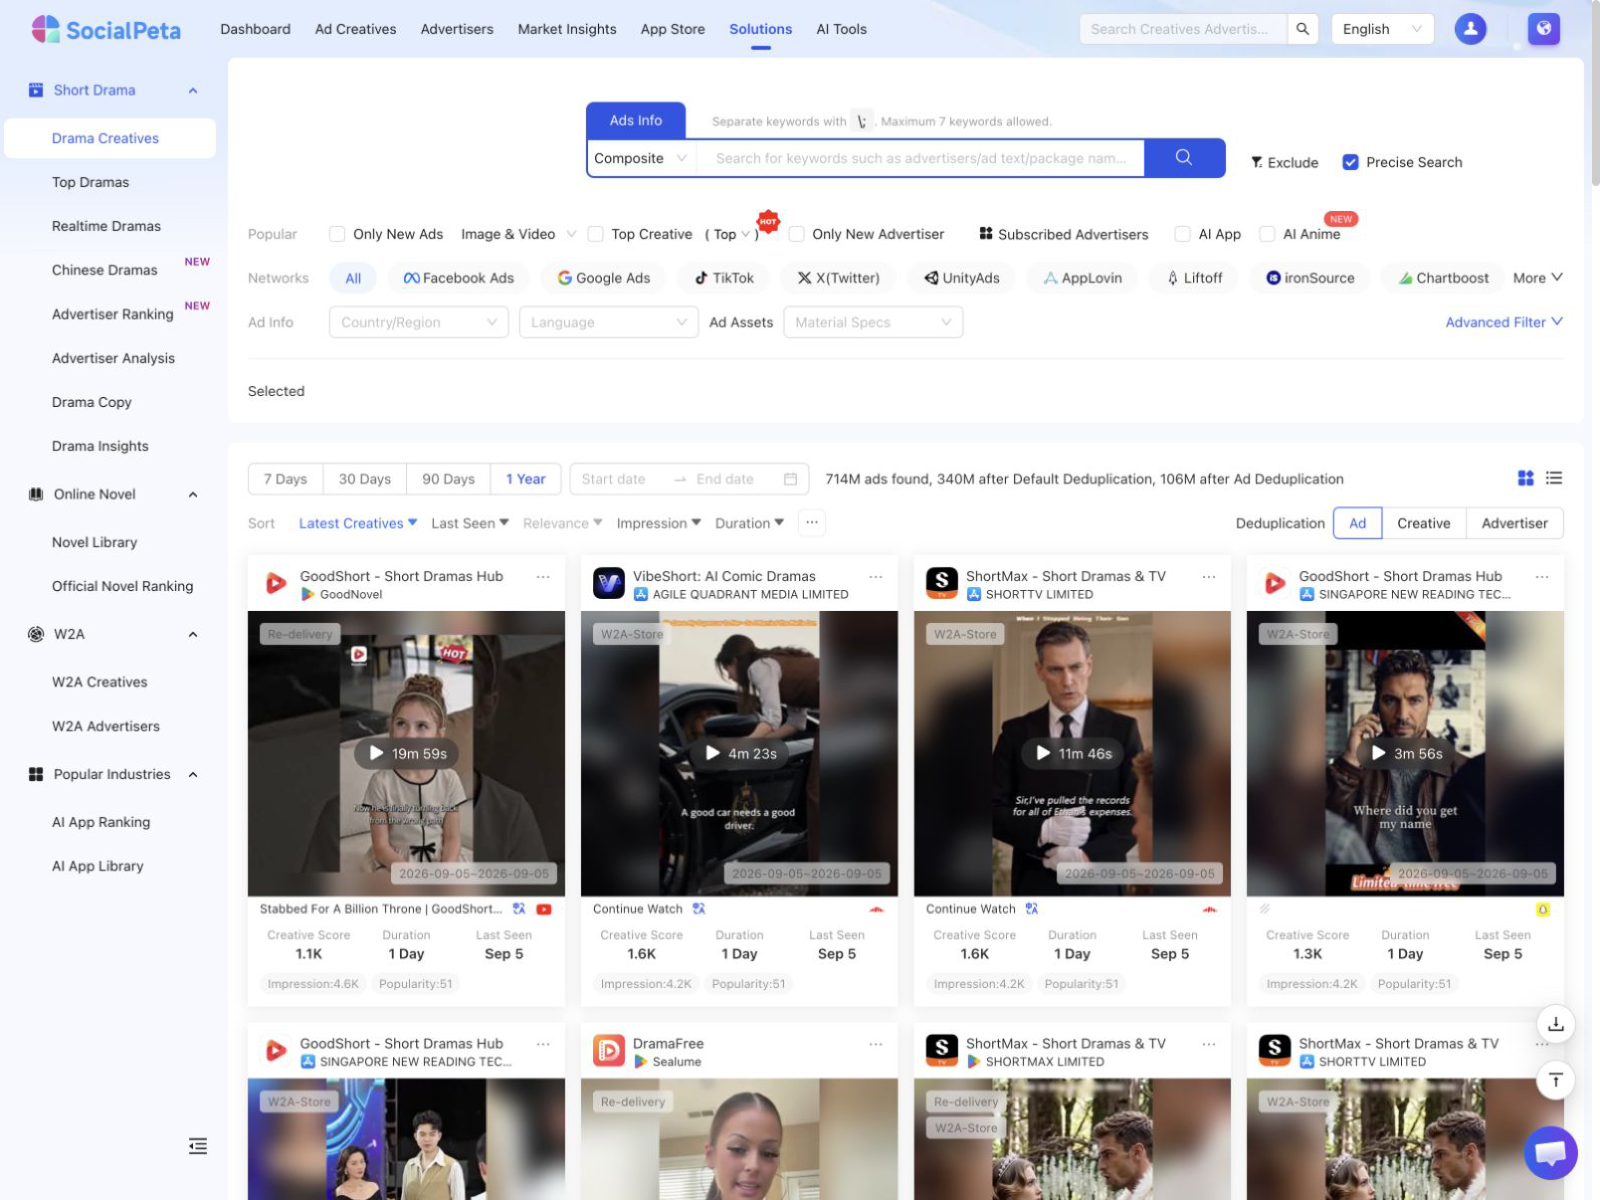1600x1200 pixels.
Task: Open the Market Insights menu
Action: pos(567,29)
